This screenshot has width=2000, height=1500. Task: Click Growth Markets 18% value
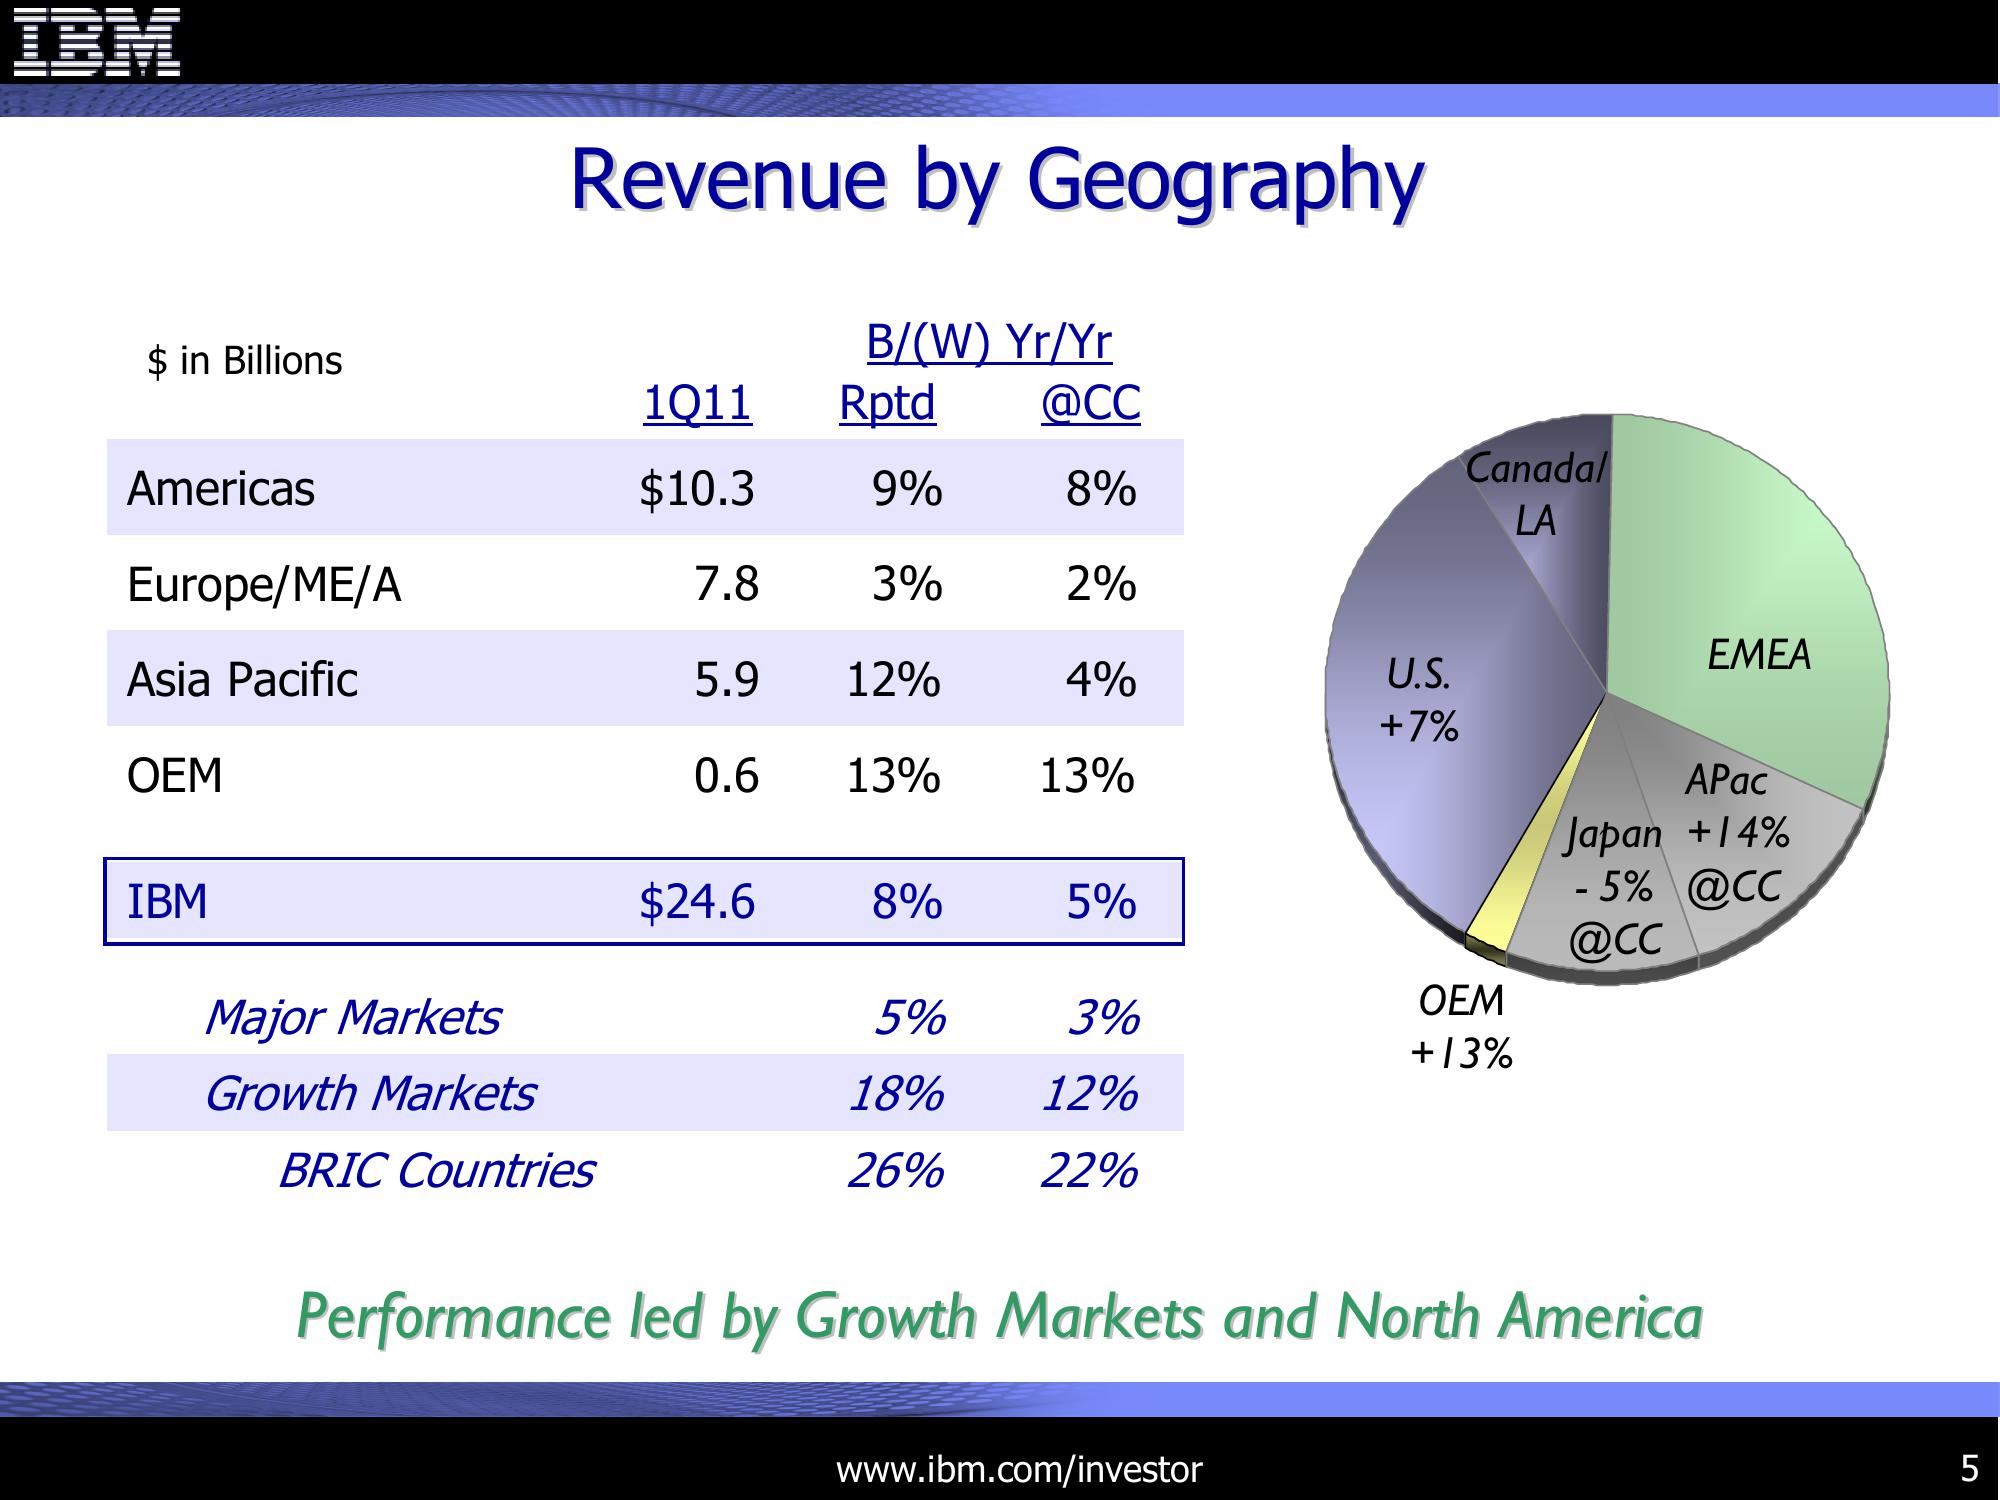[x=896, y=1094]
